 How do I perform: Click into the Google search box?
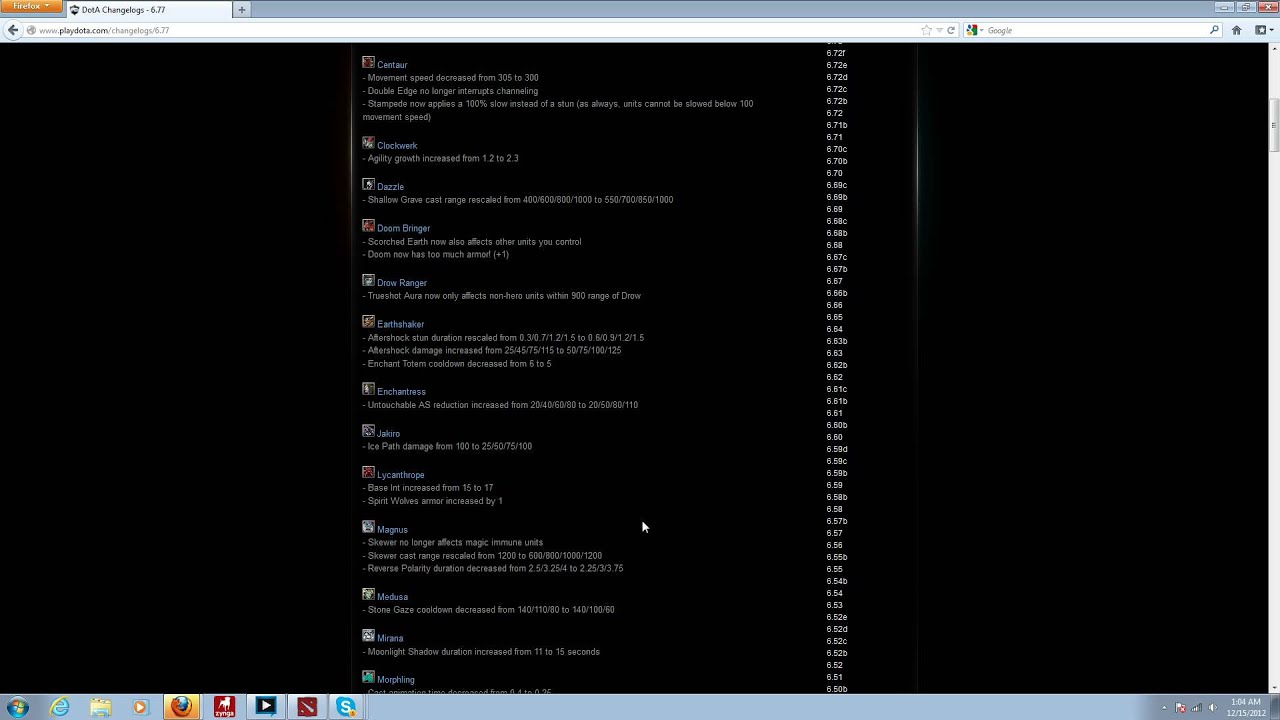pos(1095,30)
